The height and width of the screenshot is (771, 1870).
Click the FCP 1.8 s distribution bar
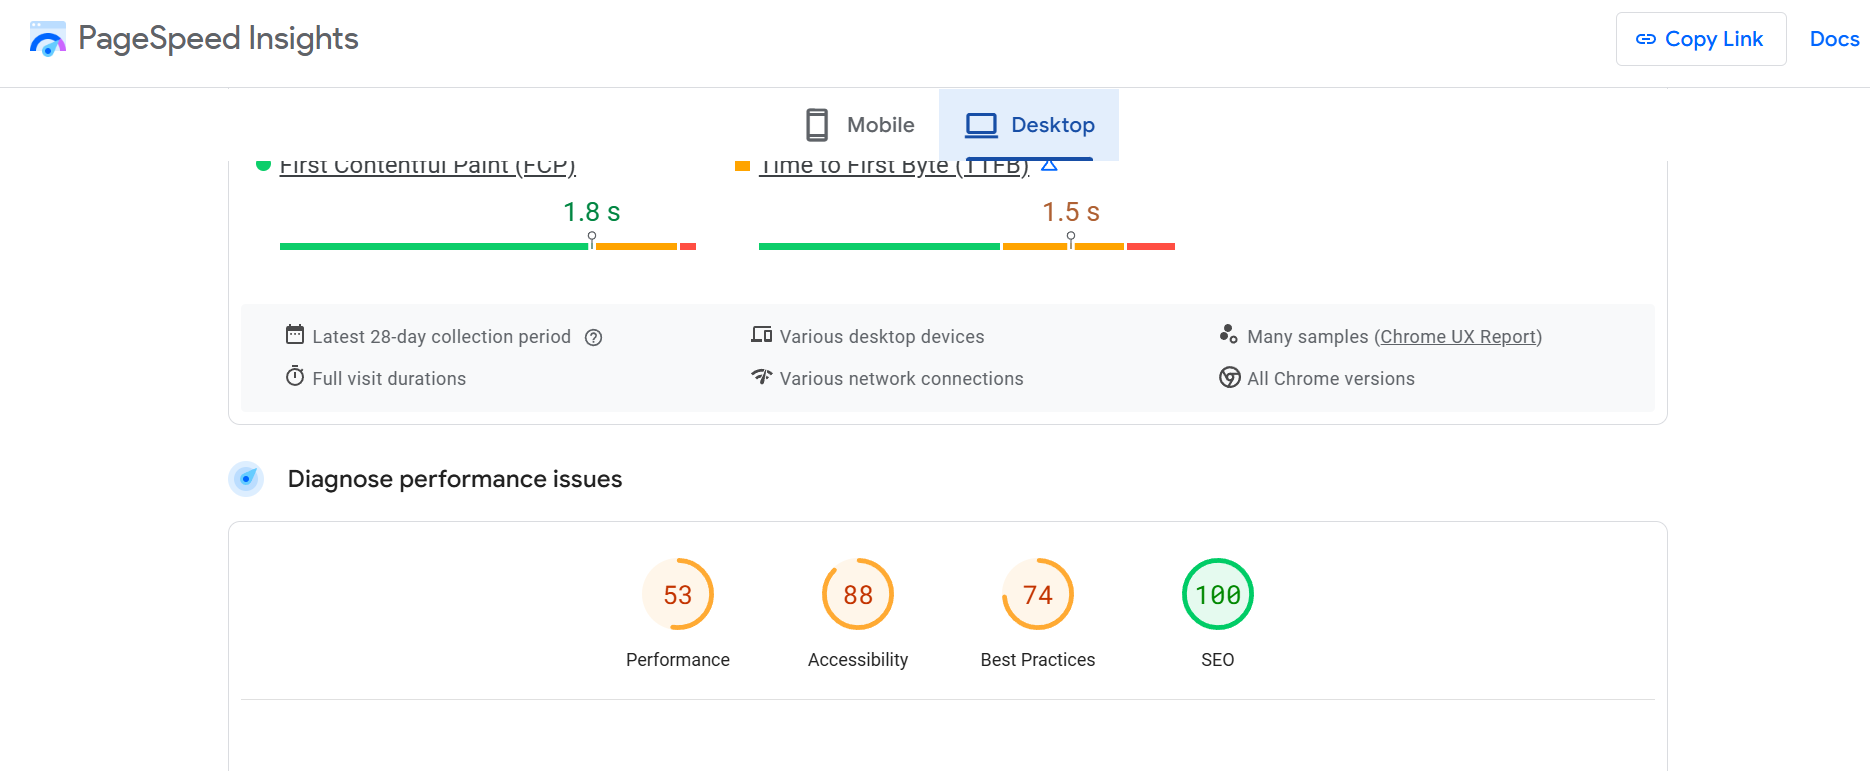pos(487,246)
